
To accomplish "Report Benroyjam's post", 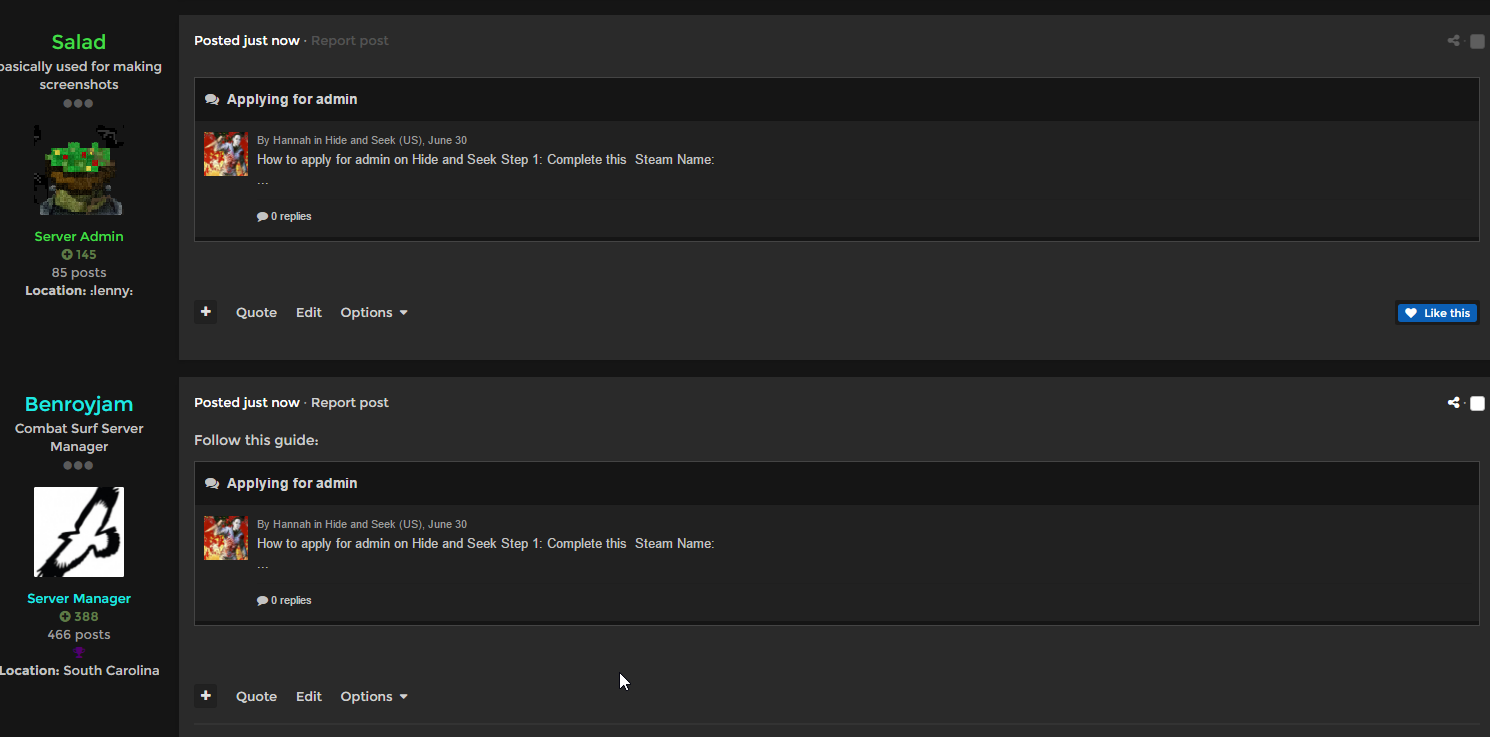I will 350,403.
